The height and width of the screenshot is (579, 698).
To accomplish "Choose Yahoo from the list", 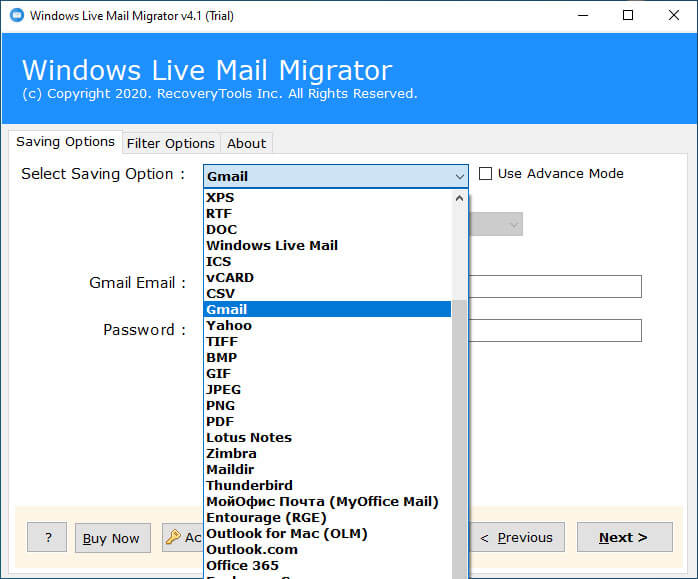I will click(328, 326).
